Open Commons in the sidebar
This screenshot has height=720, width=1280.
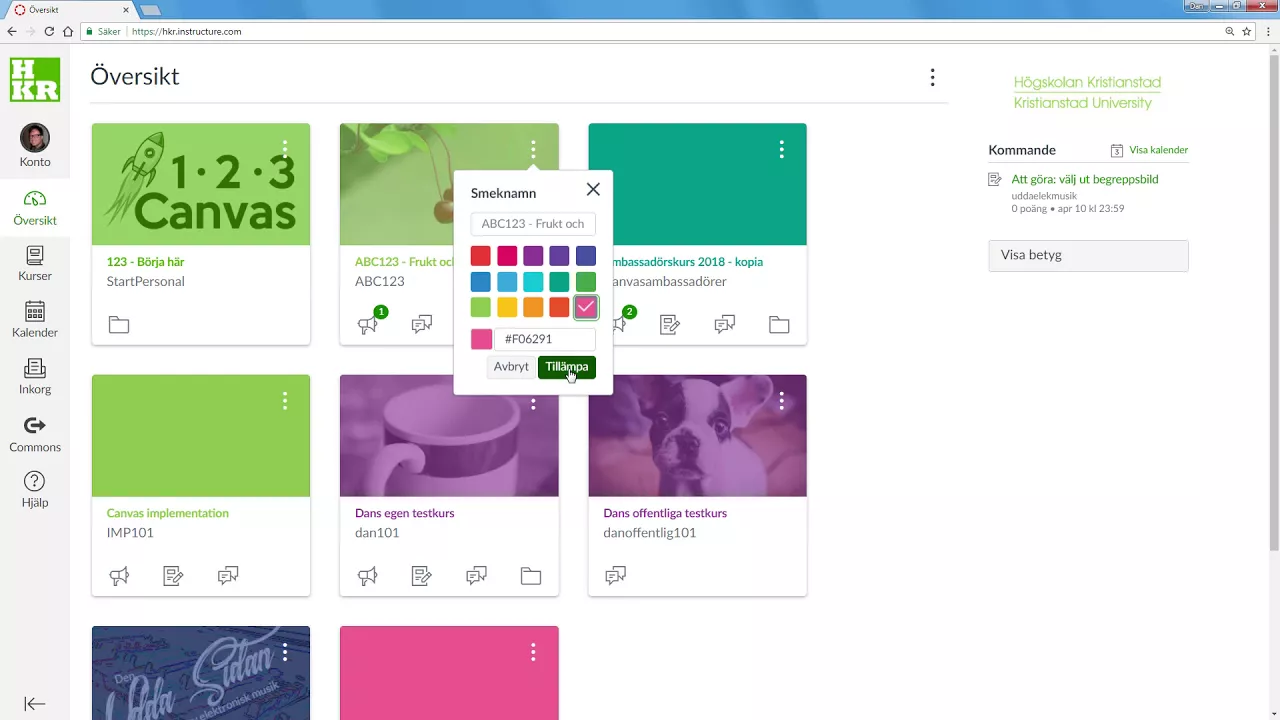point(35,435)
